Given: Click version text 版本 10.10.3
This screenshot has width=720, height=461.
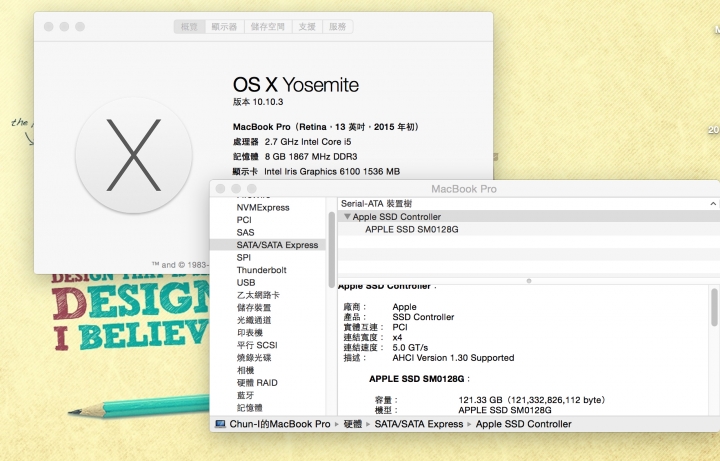Looking at the screenshot, I should point(258,102).
